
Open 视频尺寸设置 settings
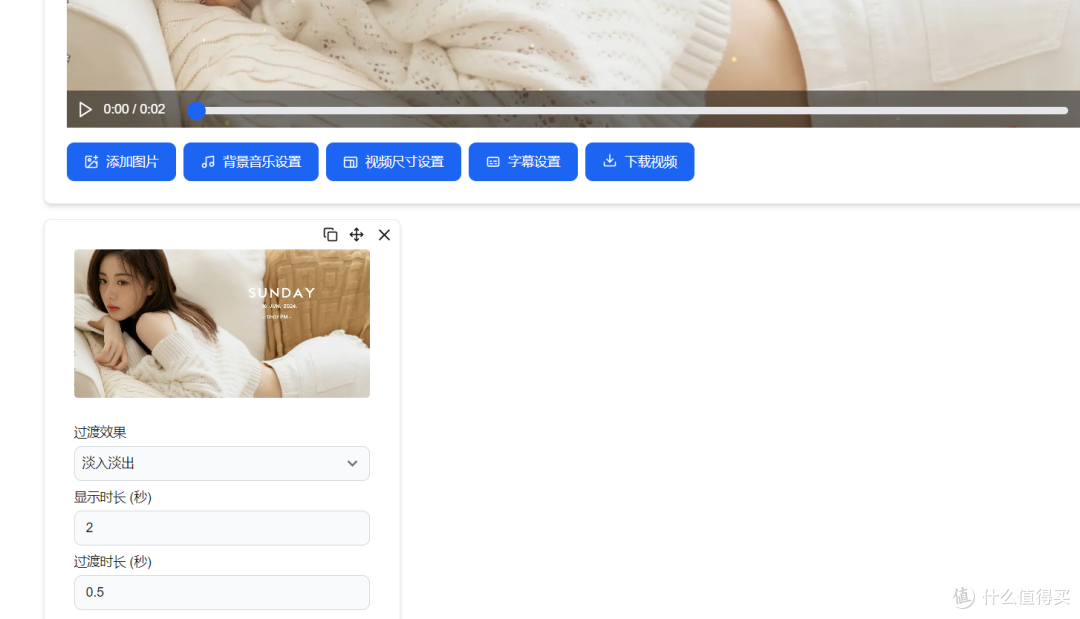pyautogui.click(x=393, y=162)
